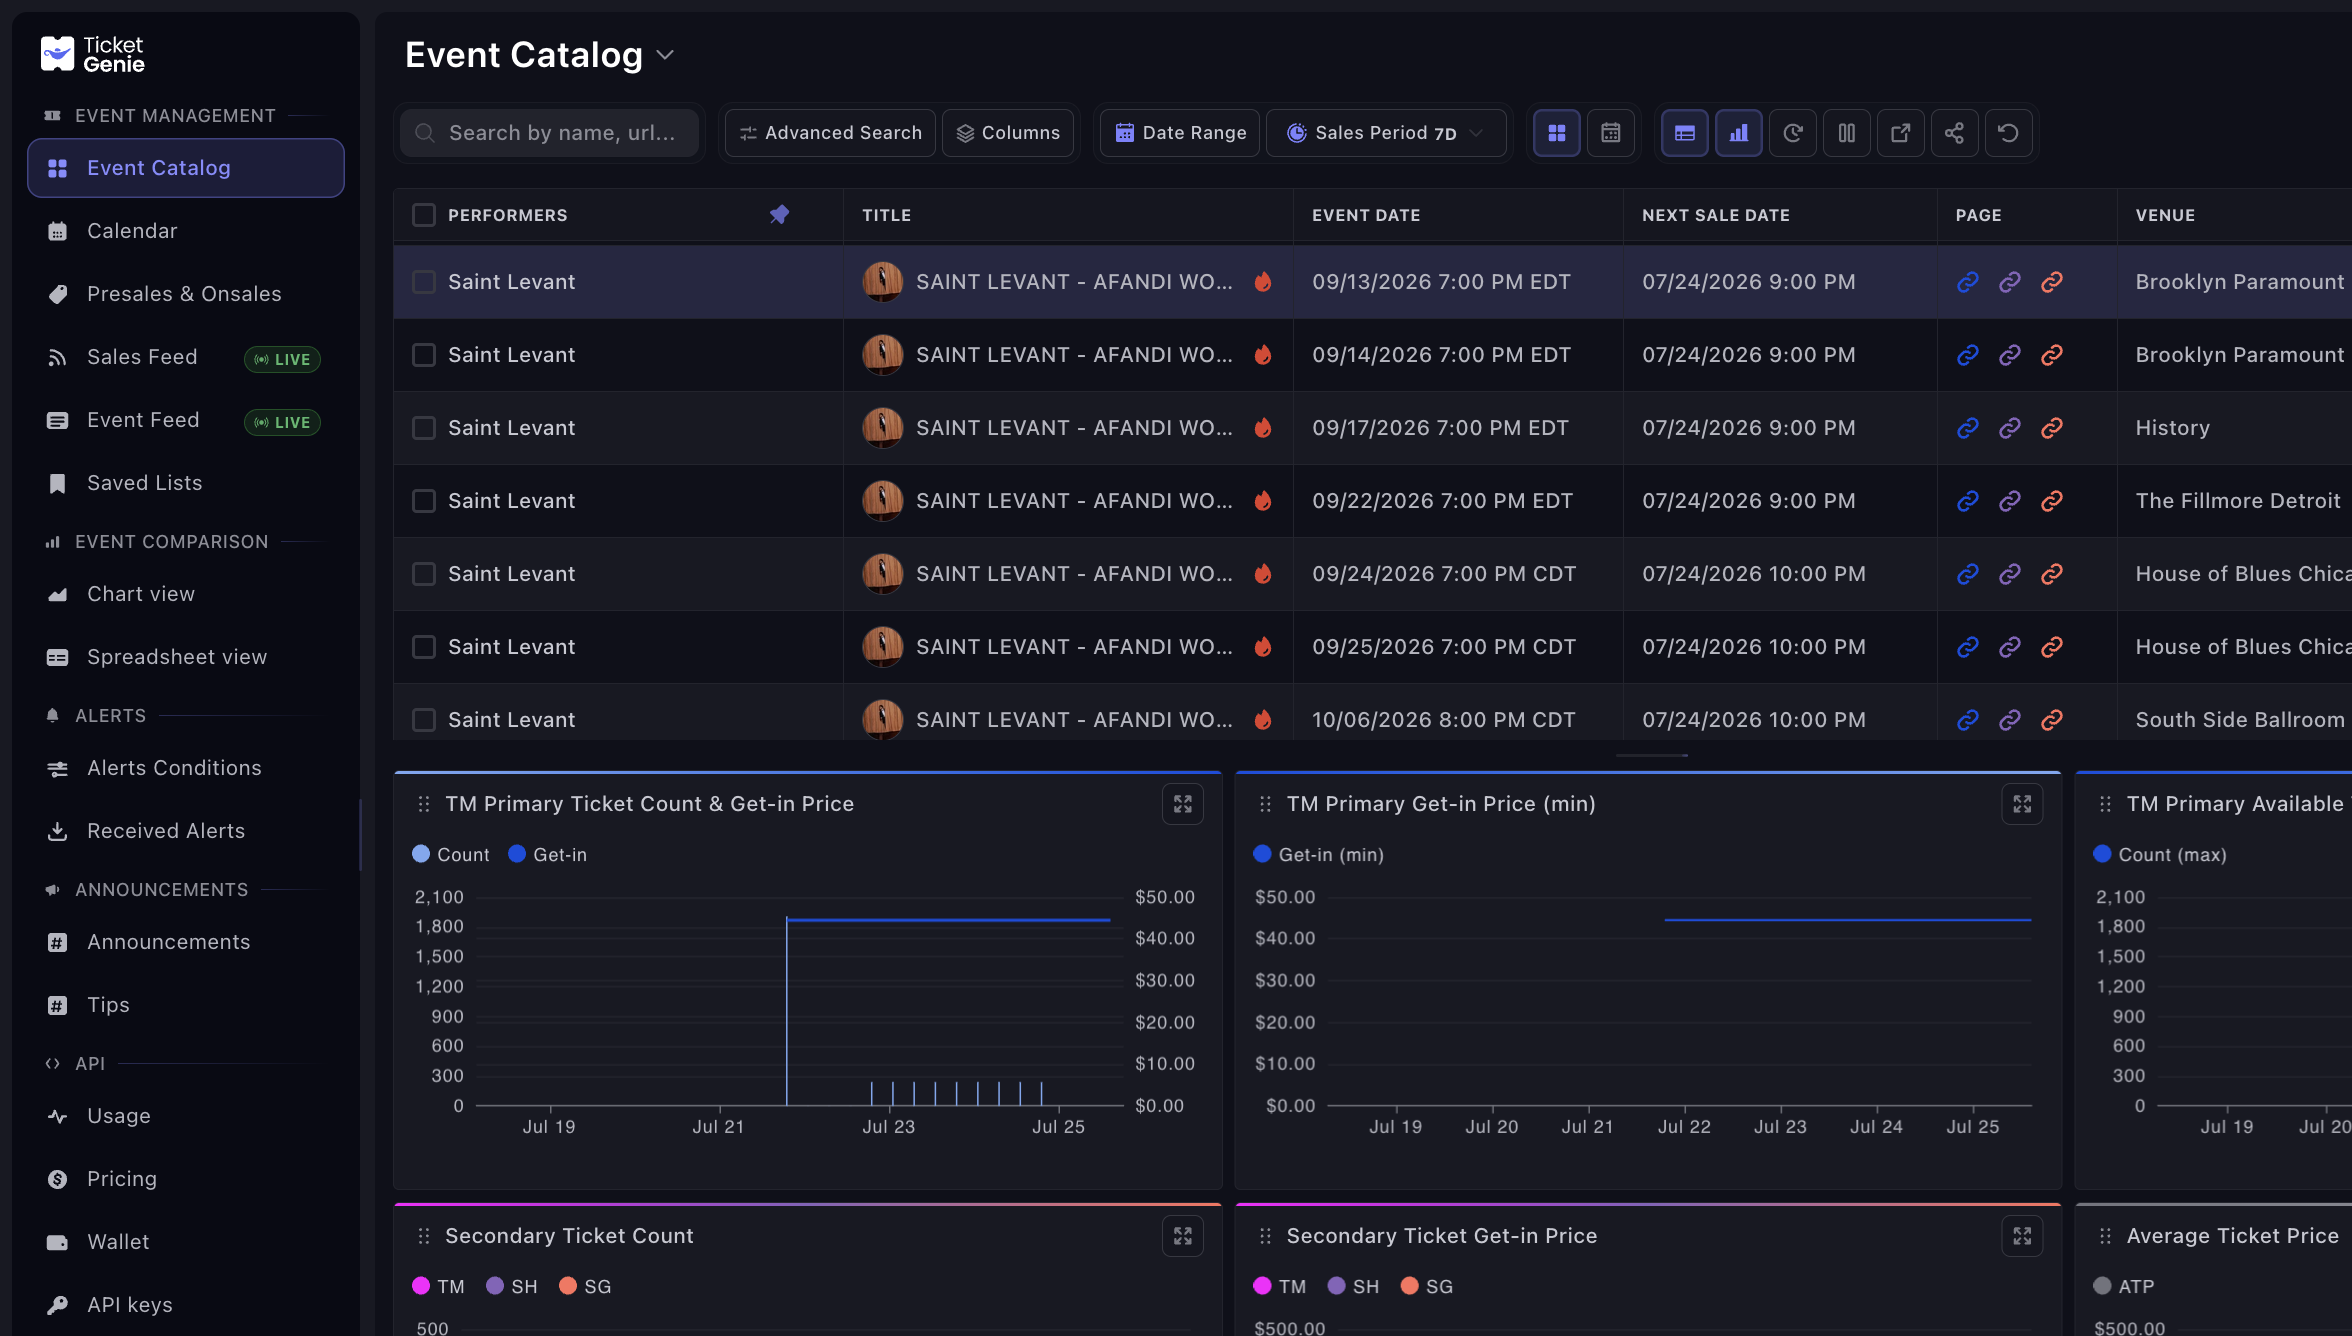Expand Secondary Ticket Get-in Price chart fullscreen
Viewport: 2352px width, 1336px height.
2022,1236
